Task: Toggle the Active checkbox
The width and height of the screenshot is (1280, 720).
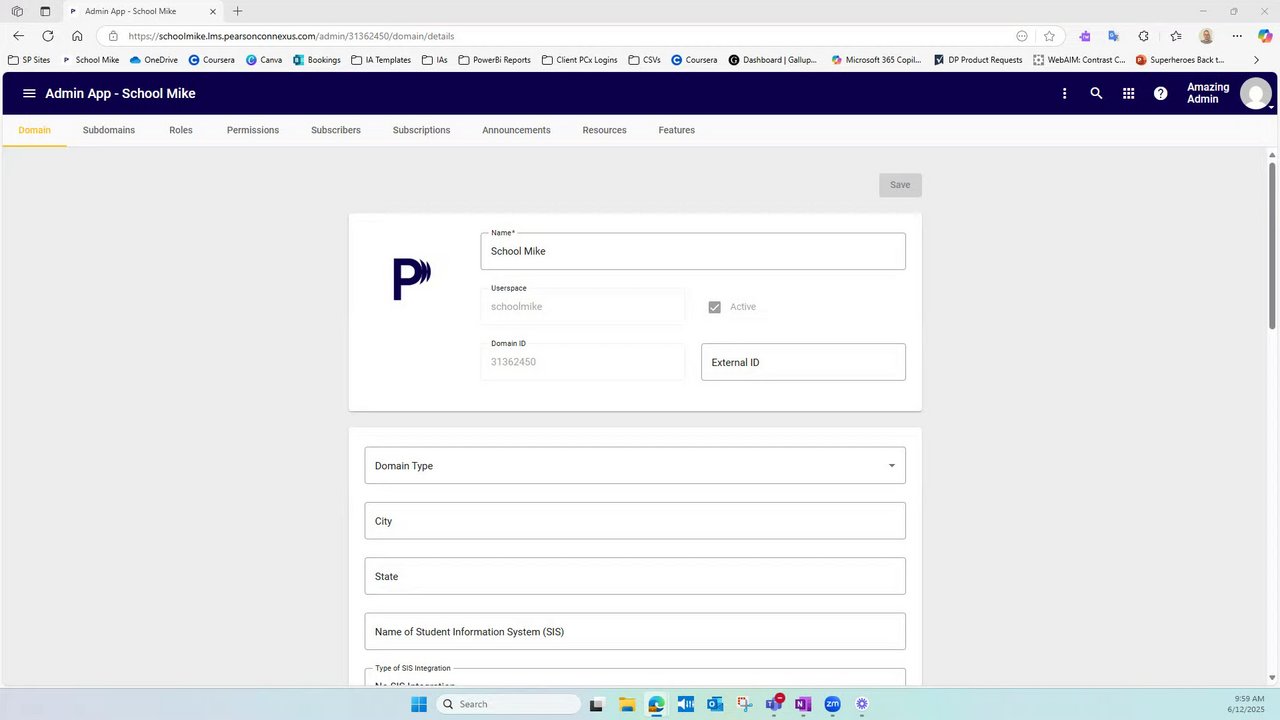Action: point(714,307)
